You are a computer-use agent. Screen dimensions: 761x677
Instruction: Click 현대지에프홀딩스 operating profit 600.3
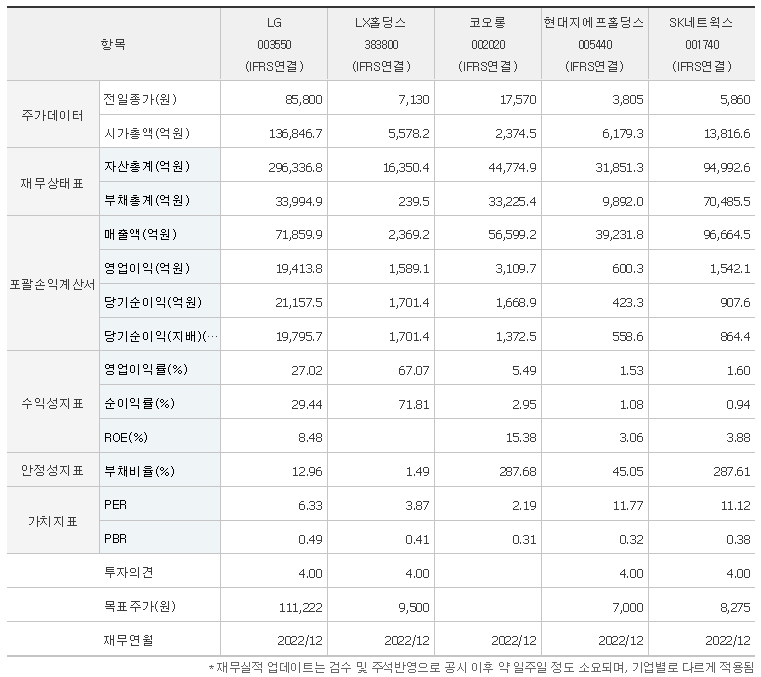point(628,268)
